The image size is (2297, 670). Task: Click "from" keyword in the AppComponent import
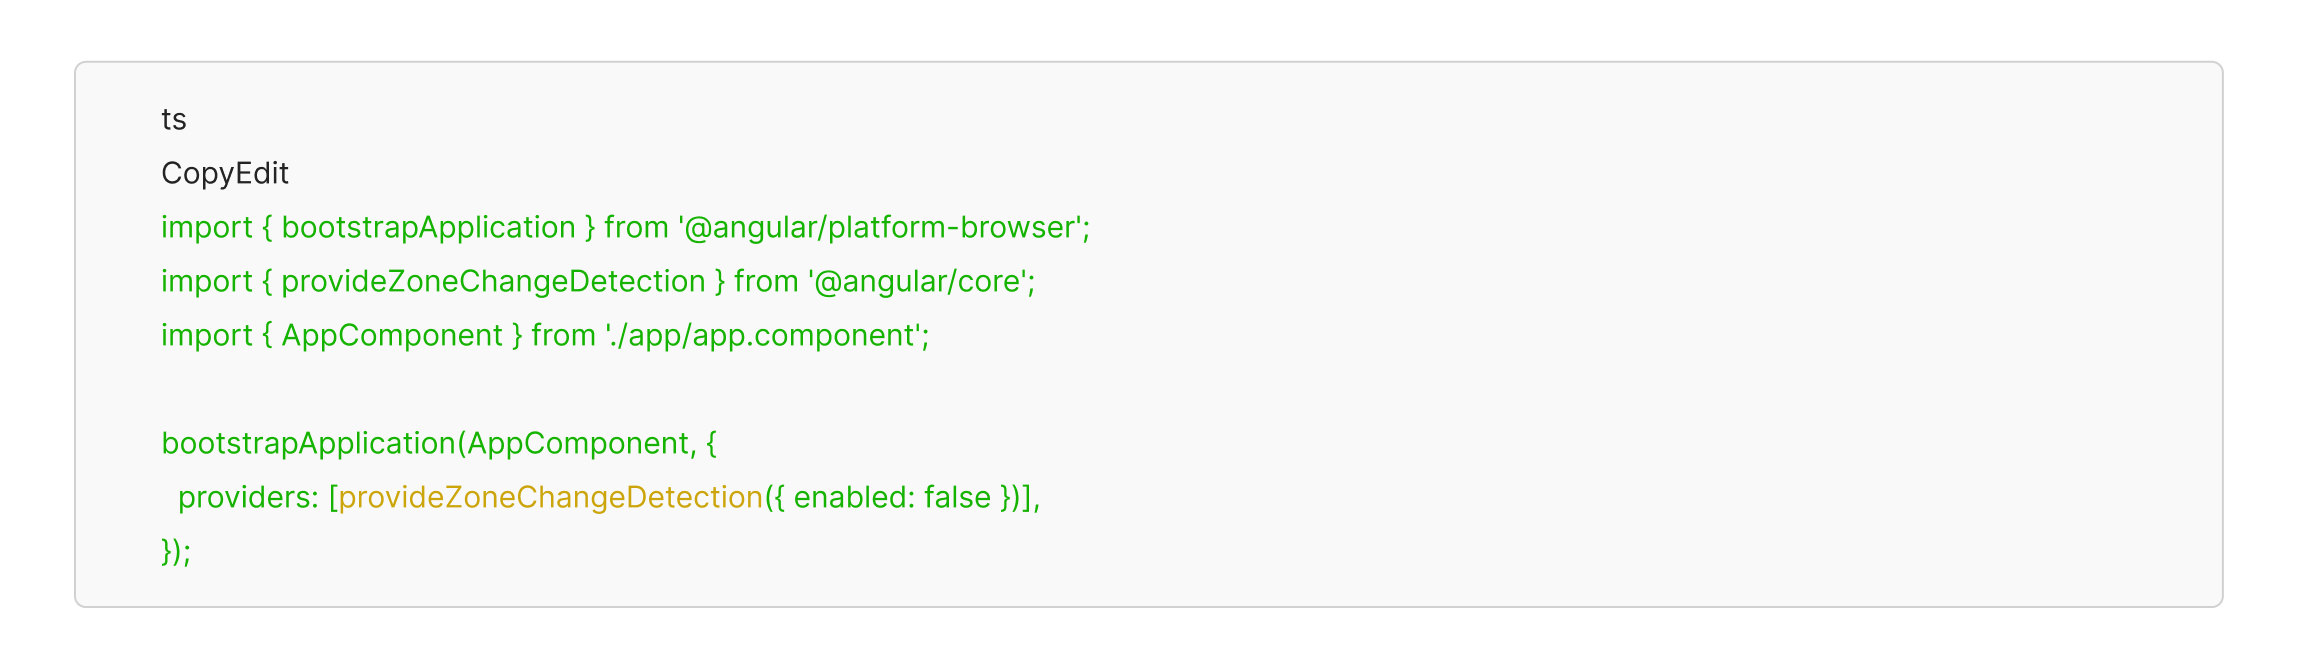(x=563, y=336)
